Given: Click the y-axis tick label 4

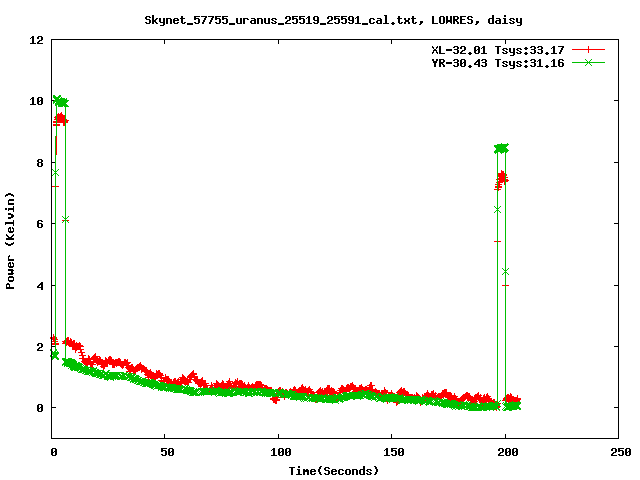Looking at the screenshot, I should pyautogui.click(x=40, y=286).
